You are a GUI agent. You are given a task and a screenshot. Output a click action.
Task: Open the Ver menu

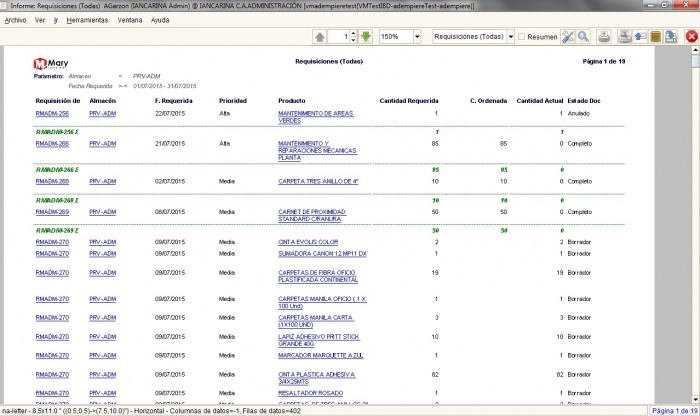pyautogui.click(x=40, y=20)
